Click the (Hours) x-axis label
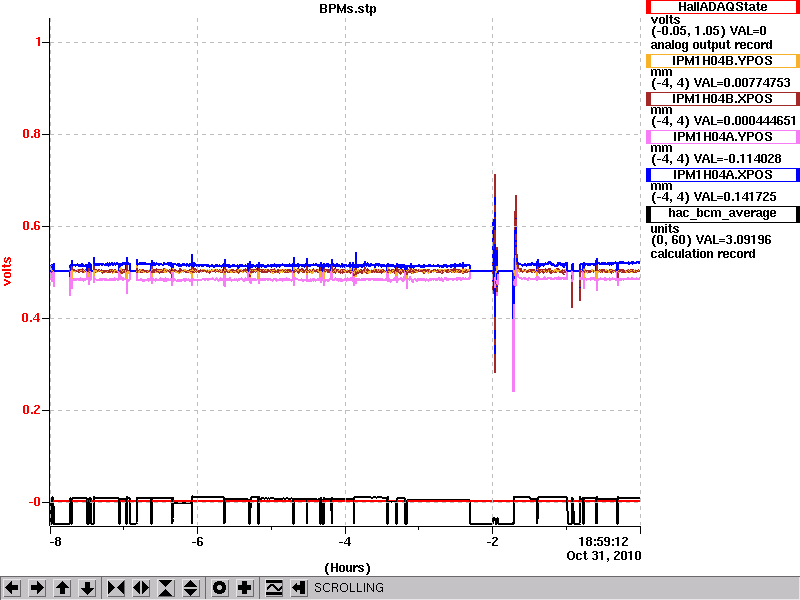The height and width of the screenshot is (600, 800). (347, 568)
